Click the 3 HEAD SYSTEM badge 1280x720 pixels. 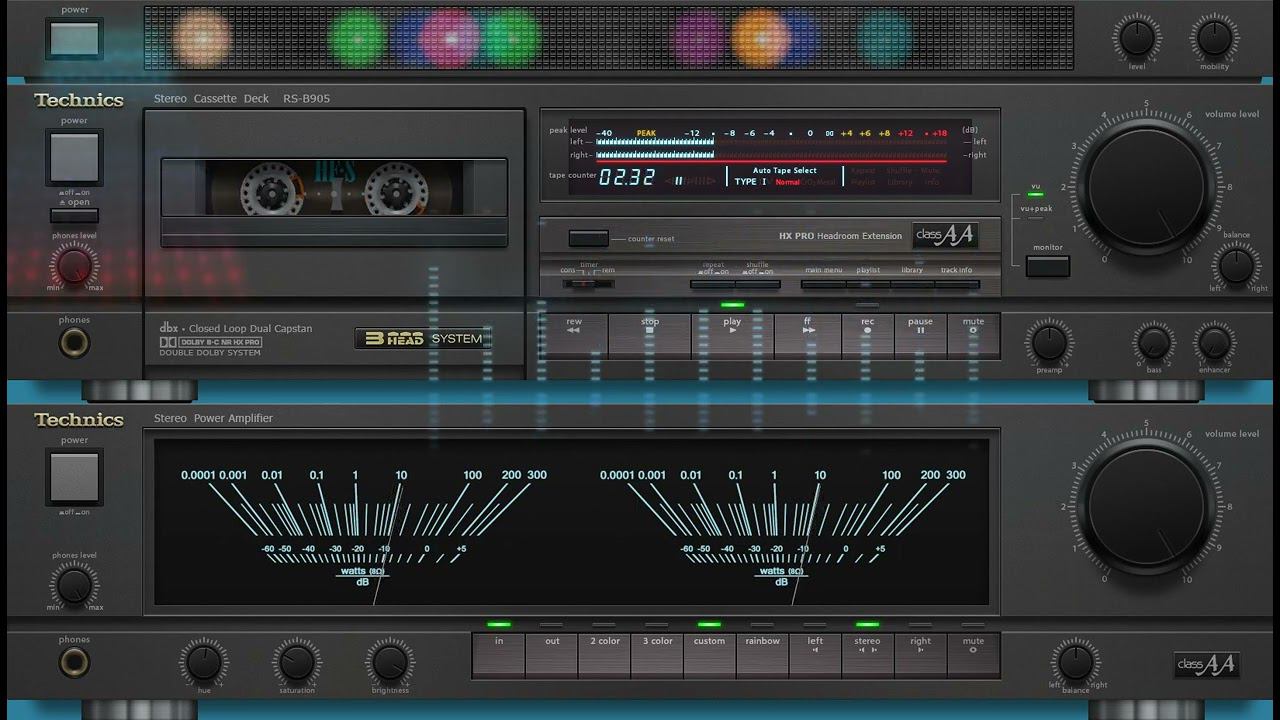coord(423,338)
